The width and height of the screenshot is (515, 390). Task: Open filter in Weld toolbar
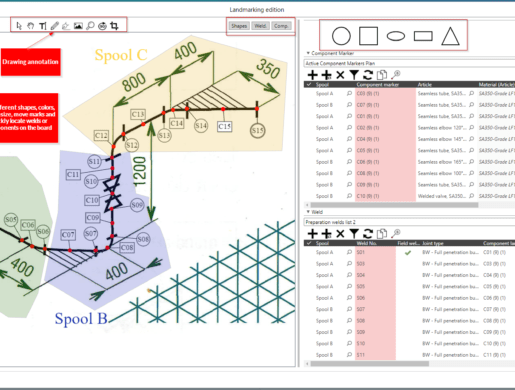click(354, 234)
